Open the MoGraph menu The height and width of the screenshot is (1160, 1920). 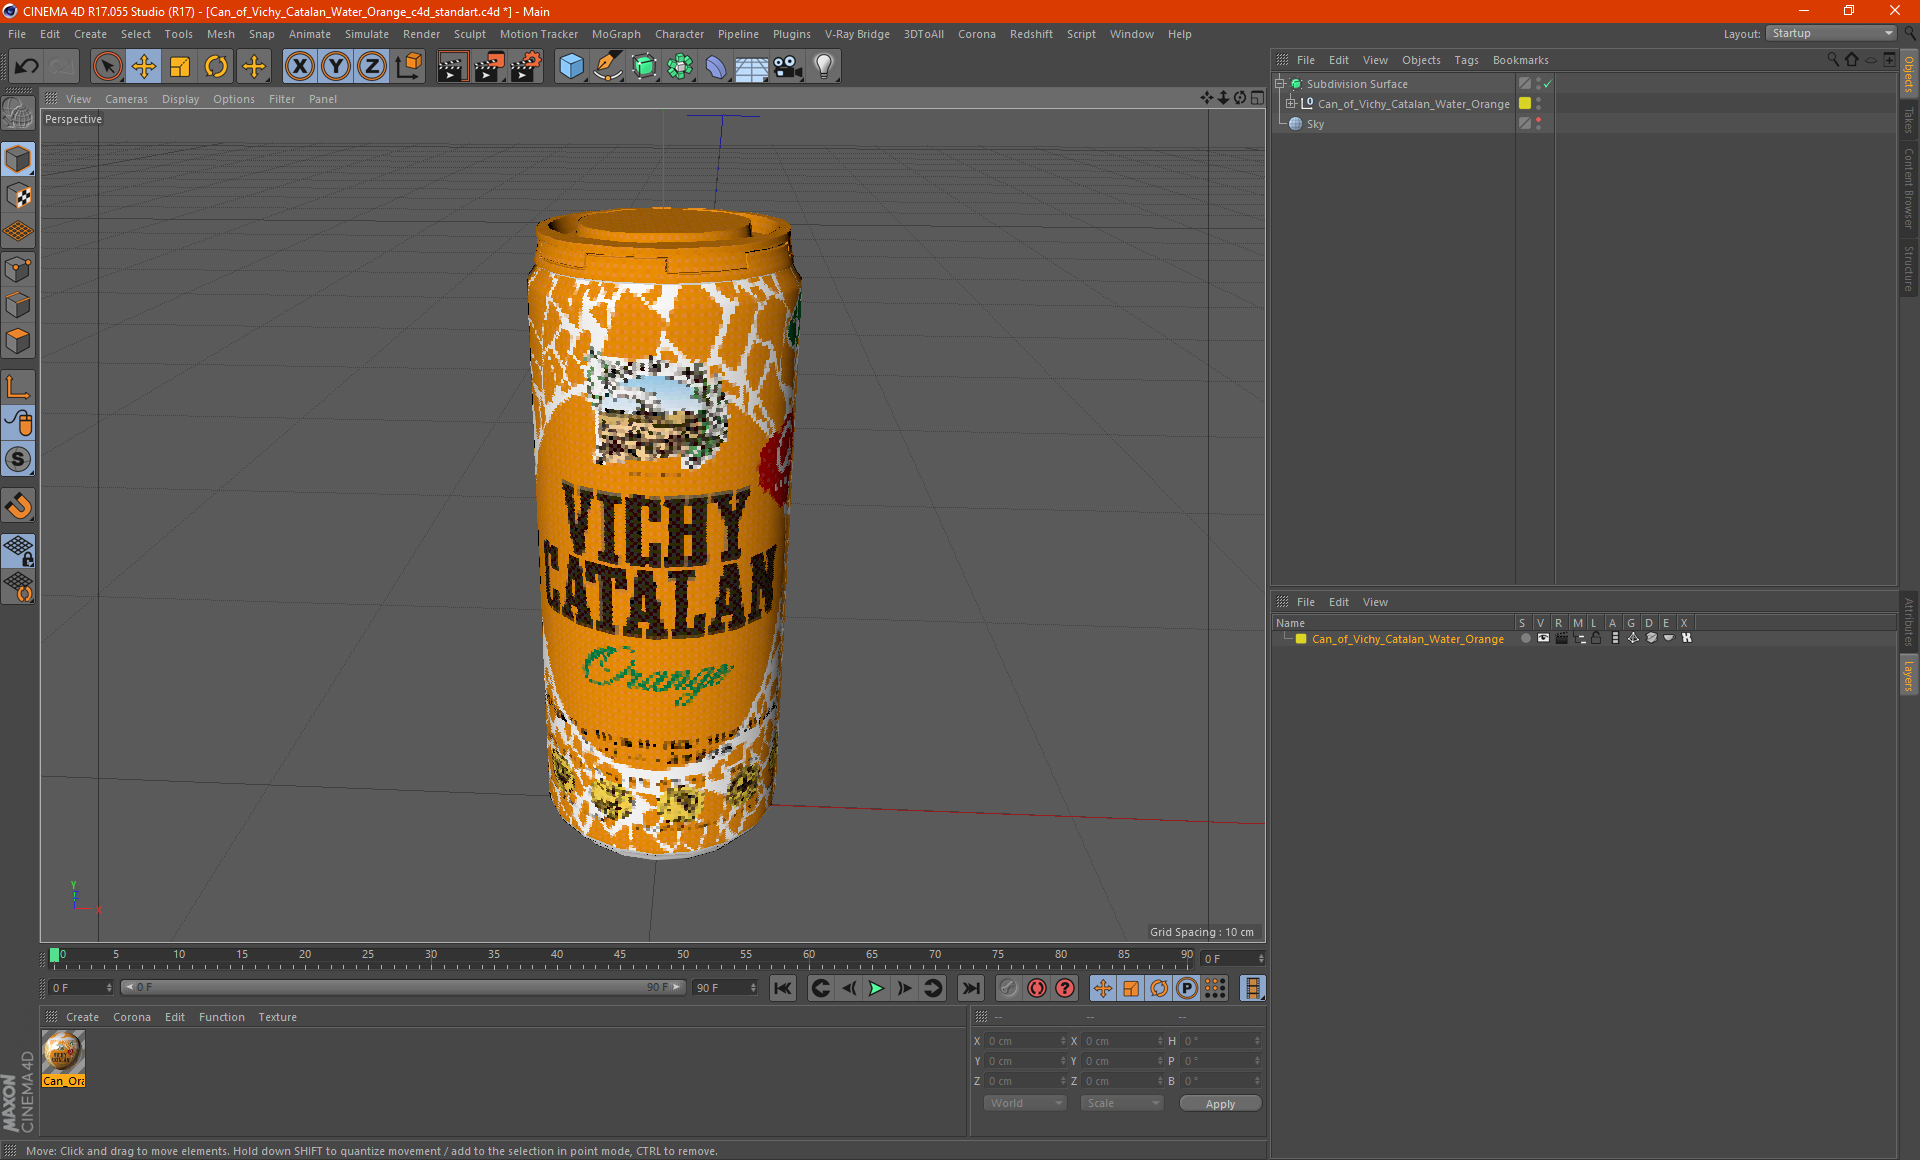616,34
